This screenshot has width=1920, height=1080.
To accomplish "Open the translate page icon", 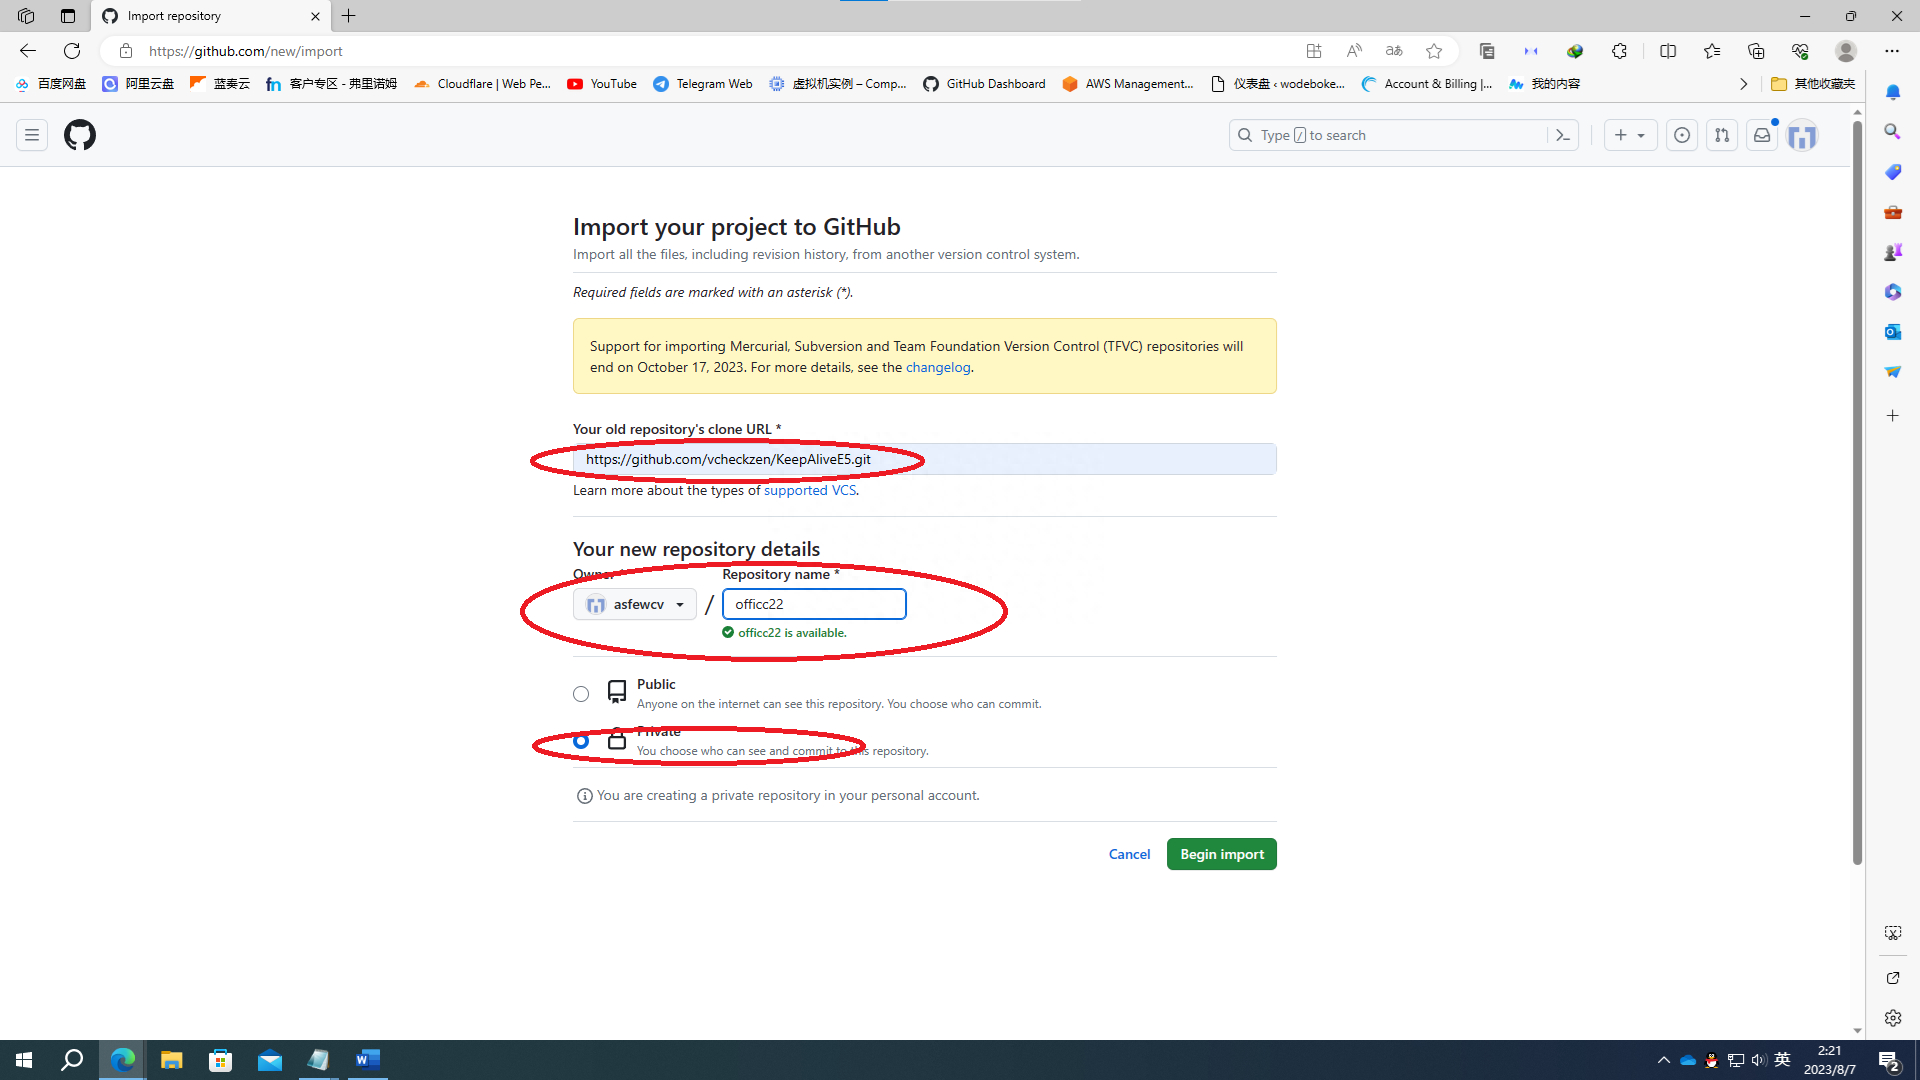I will pyautogui.click(x=1394, y=51).
